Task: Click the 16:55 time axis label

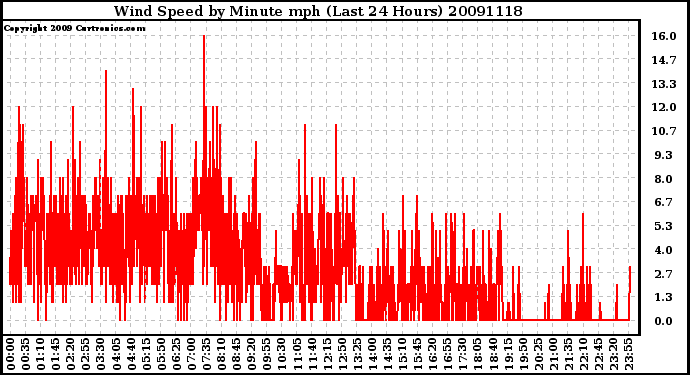Action: [448, 354]
